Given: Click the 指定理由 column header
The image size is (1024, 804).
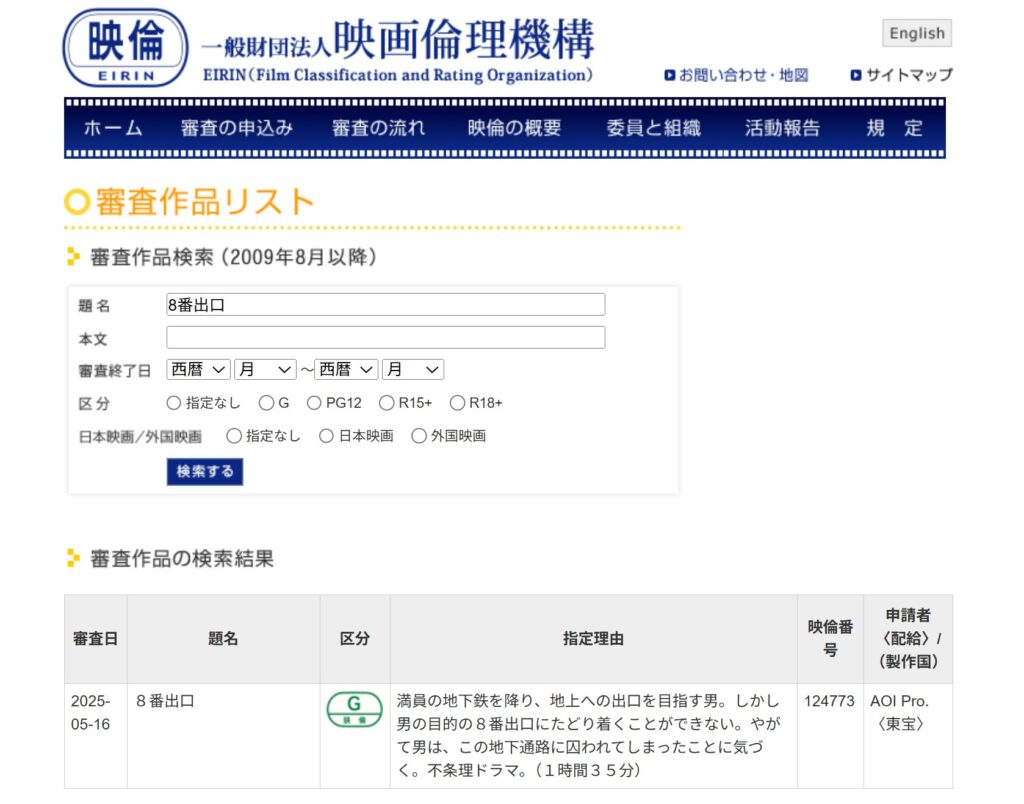Looking at the screenshot, I should tap(593, 639).
